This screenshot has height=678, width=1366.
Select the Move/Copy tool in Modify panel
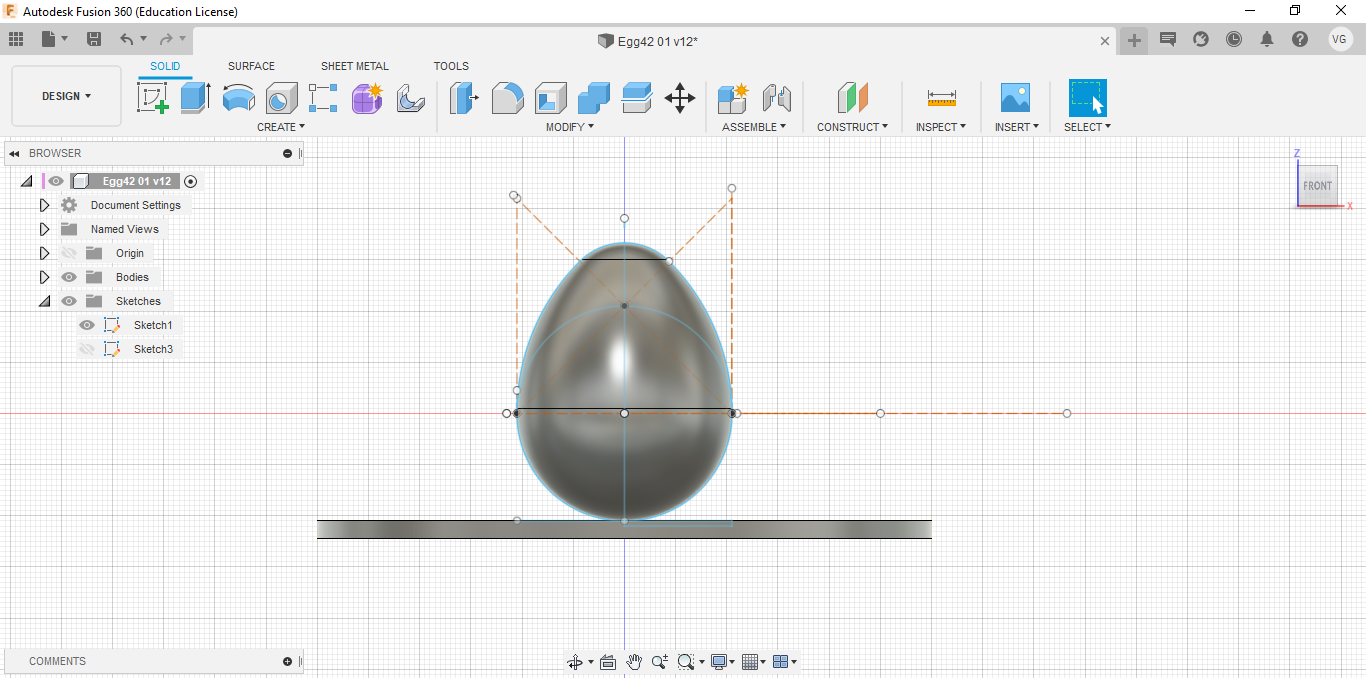point(681,98)
